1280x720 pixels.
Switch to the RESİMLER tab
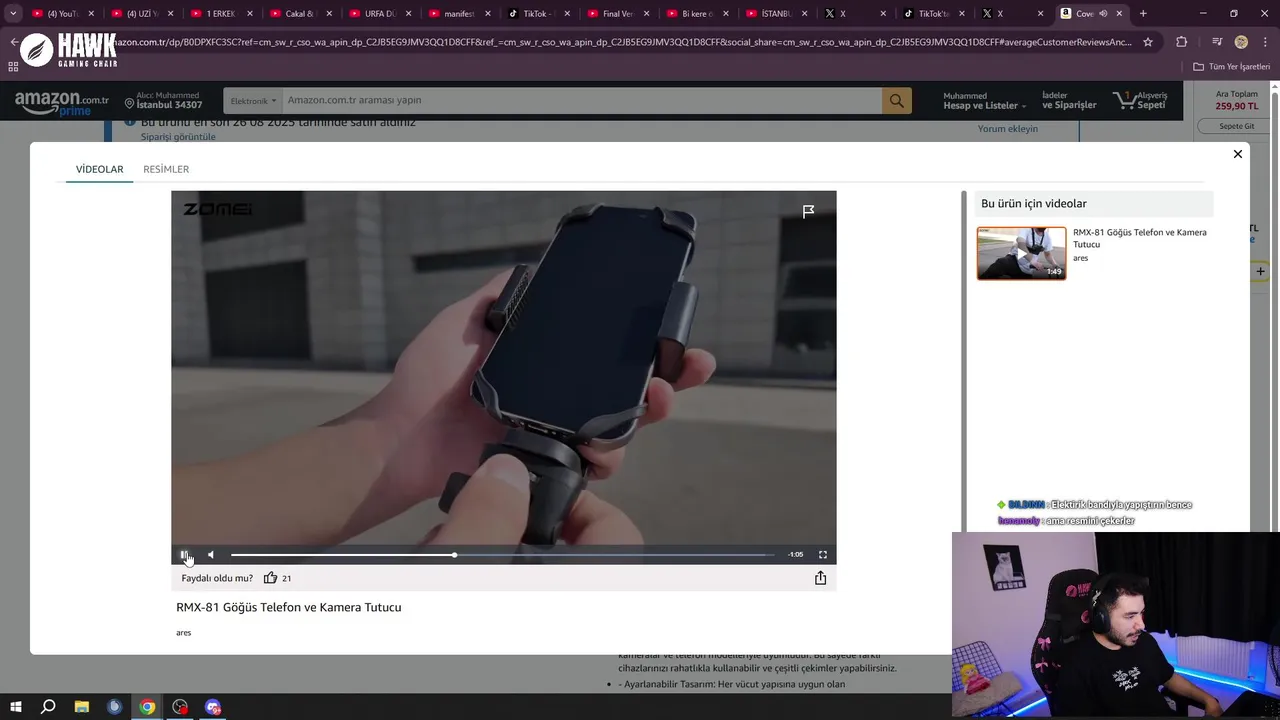pyautogui.click(x=166, y=169)
